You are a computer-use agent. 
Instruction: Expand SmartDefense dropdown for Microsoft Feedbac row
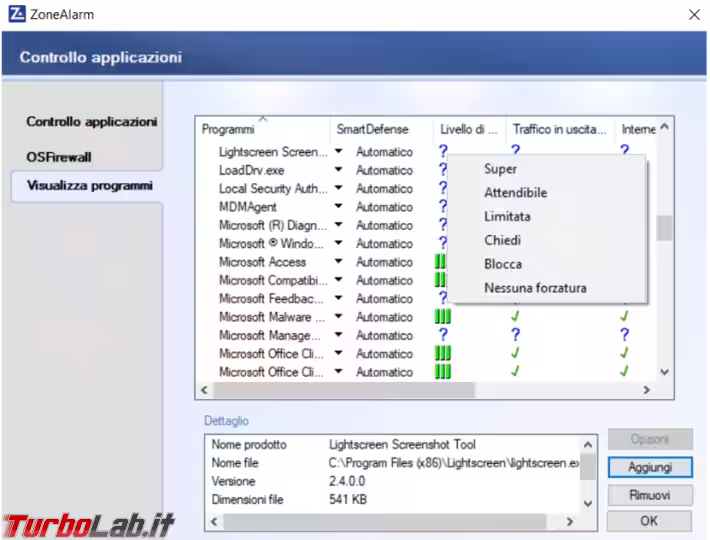click(x=338, y=298)
